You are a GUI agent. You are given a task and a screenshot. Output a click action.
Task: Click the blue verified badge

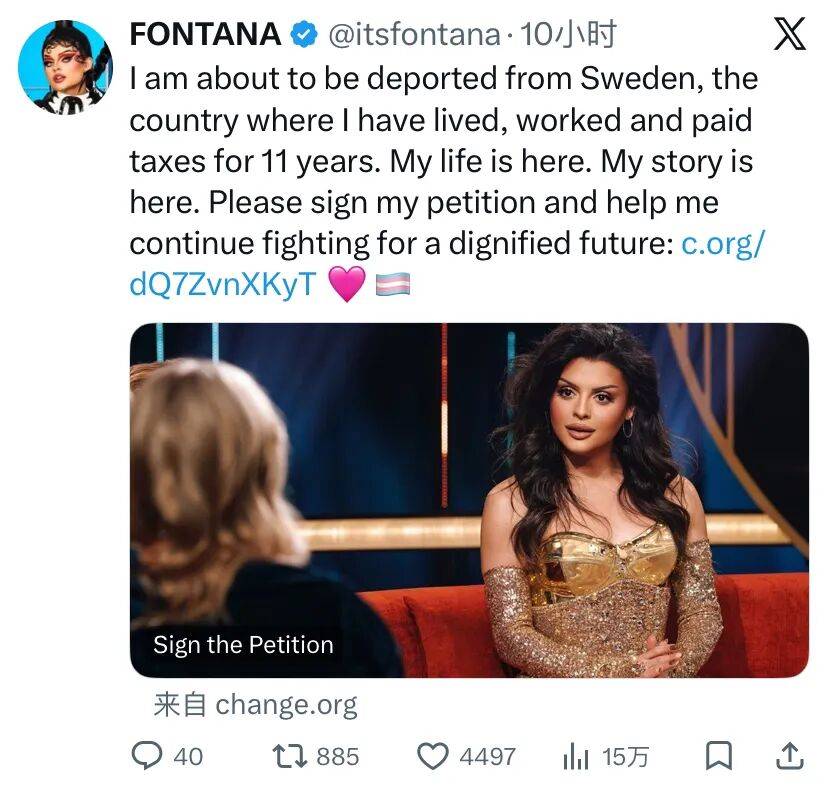click(x=303, y=36)
